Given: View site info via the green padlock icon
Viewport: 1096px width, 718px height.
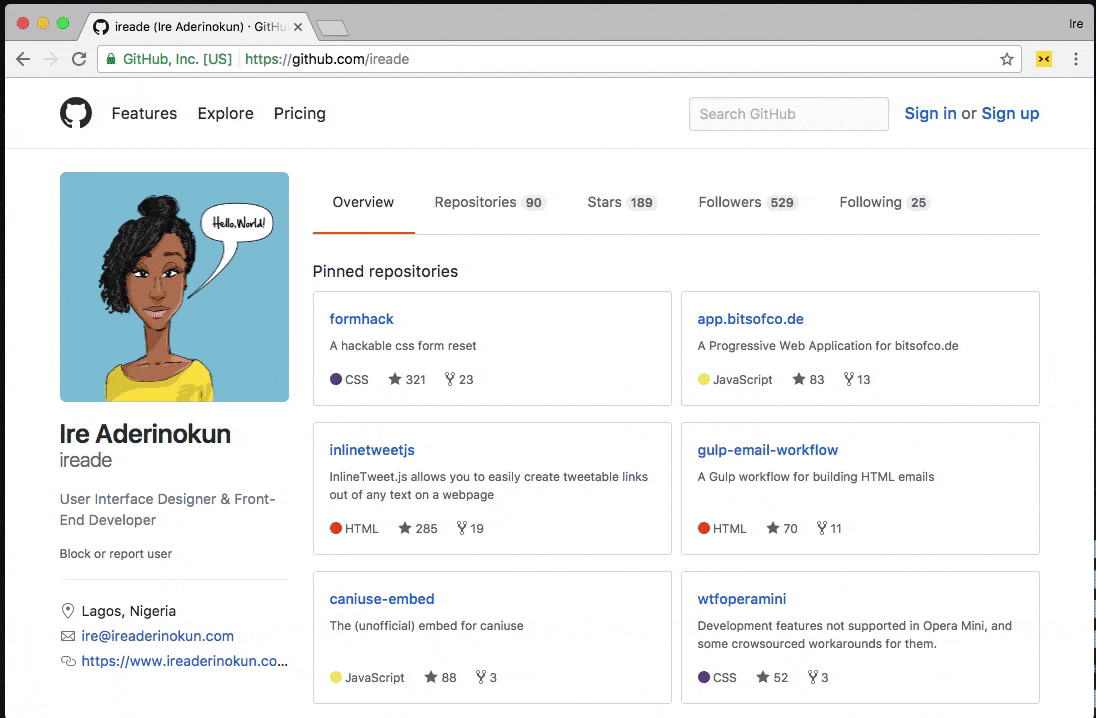Looking at the screenshot, I should pyautogui.click(x=111, y=59).
